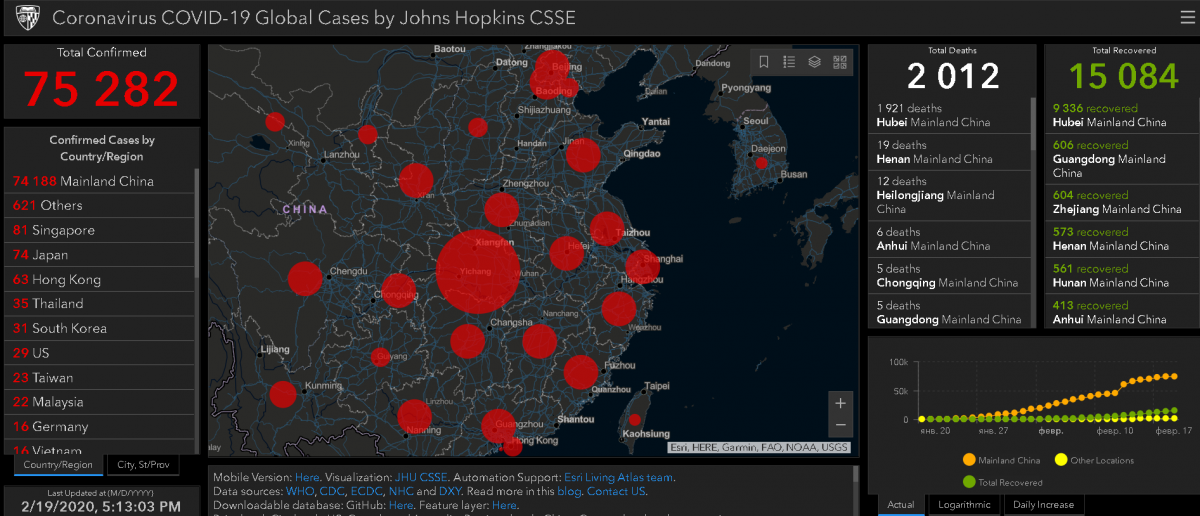Toggle Other Locations series in chart legend
Image resolution: width=1200 pixels, height=516 pixels.
coord(1094,460)
